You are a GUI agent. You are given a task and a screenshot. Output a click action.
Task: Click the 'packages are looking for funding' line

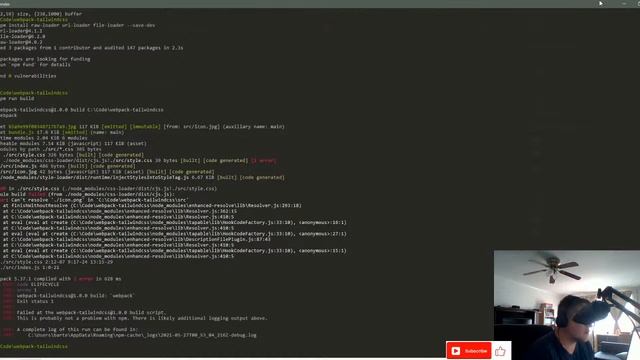tap(45, 59)
